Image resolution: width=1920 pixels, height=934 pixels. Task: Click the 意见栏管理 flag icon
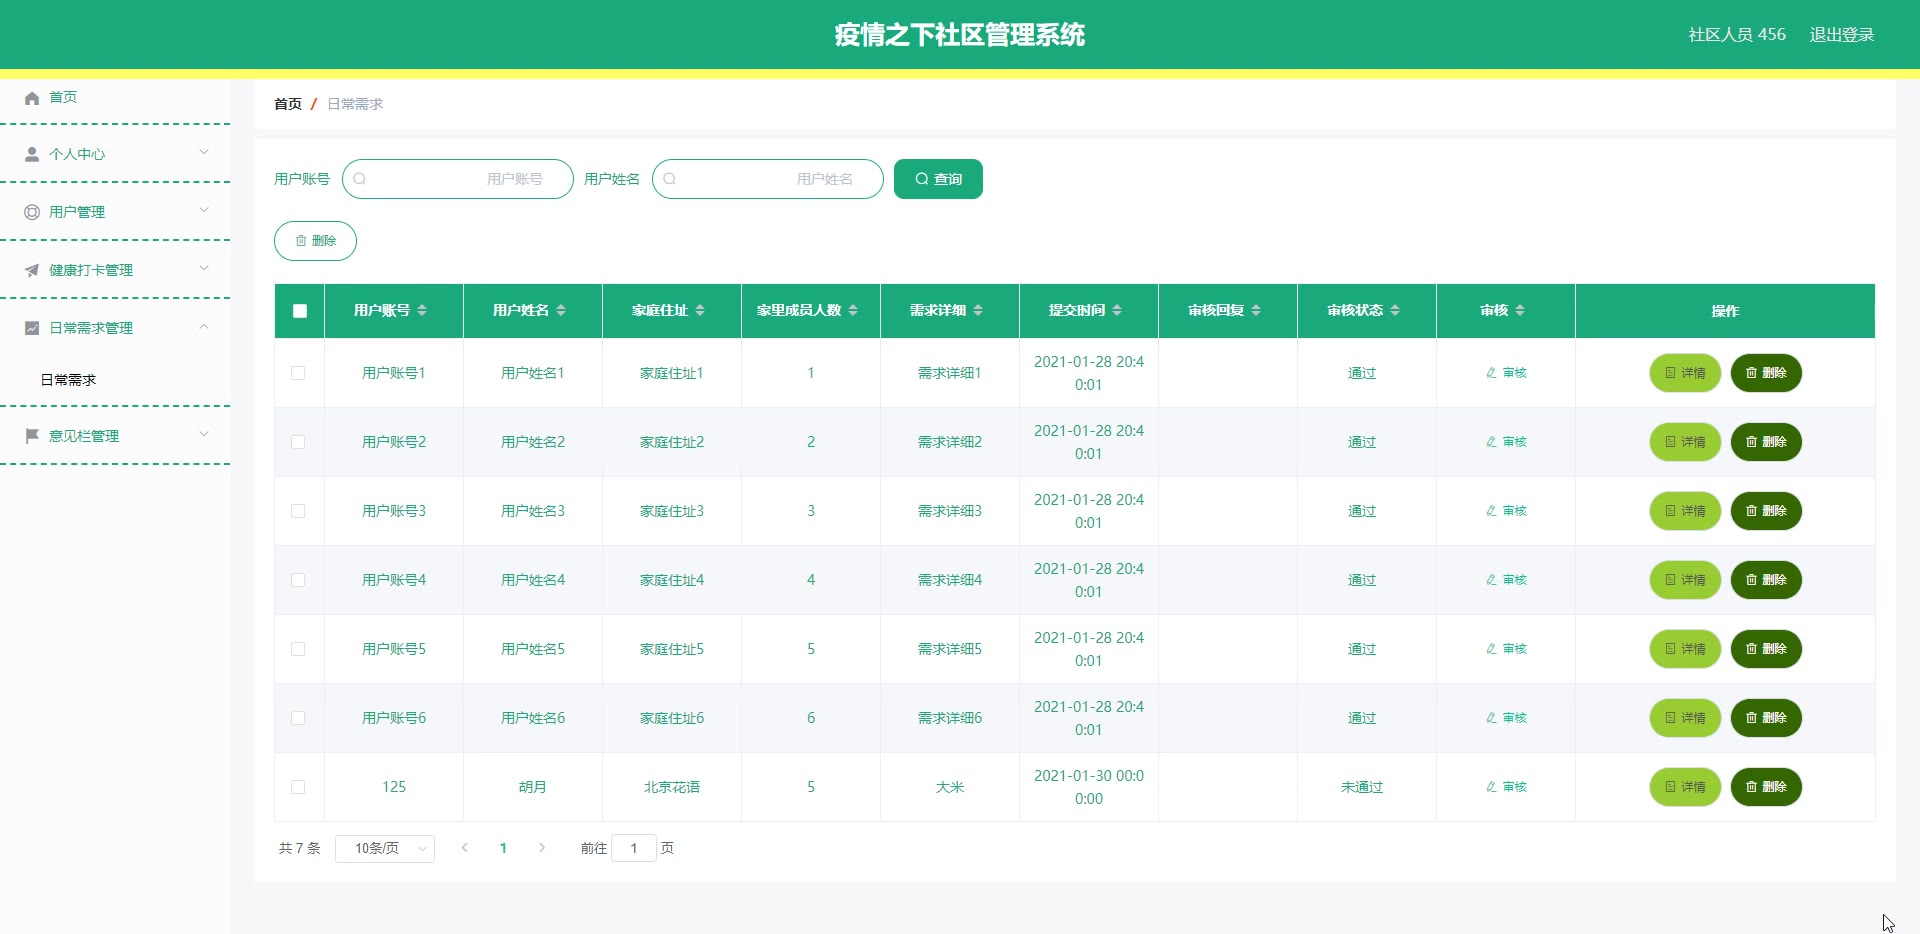coord(32,436)
